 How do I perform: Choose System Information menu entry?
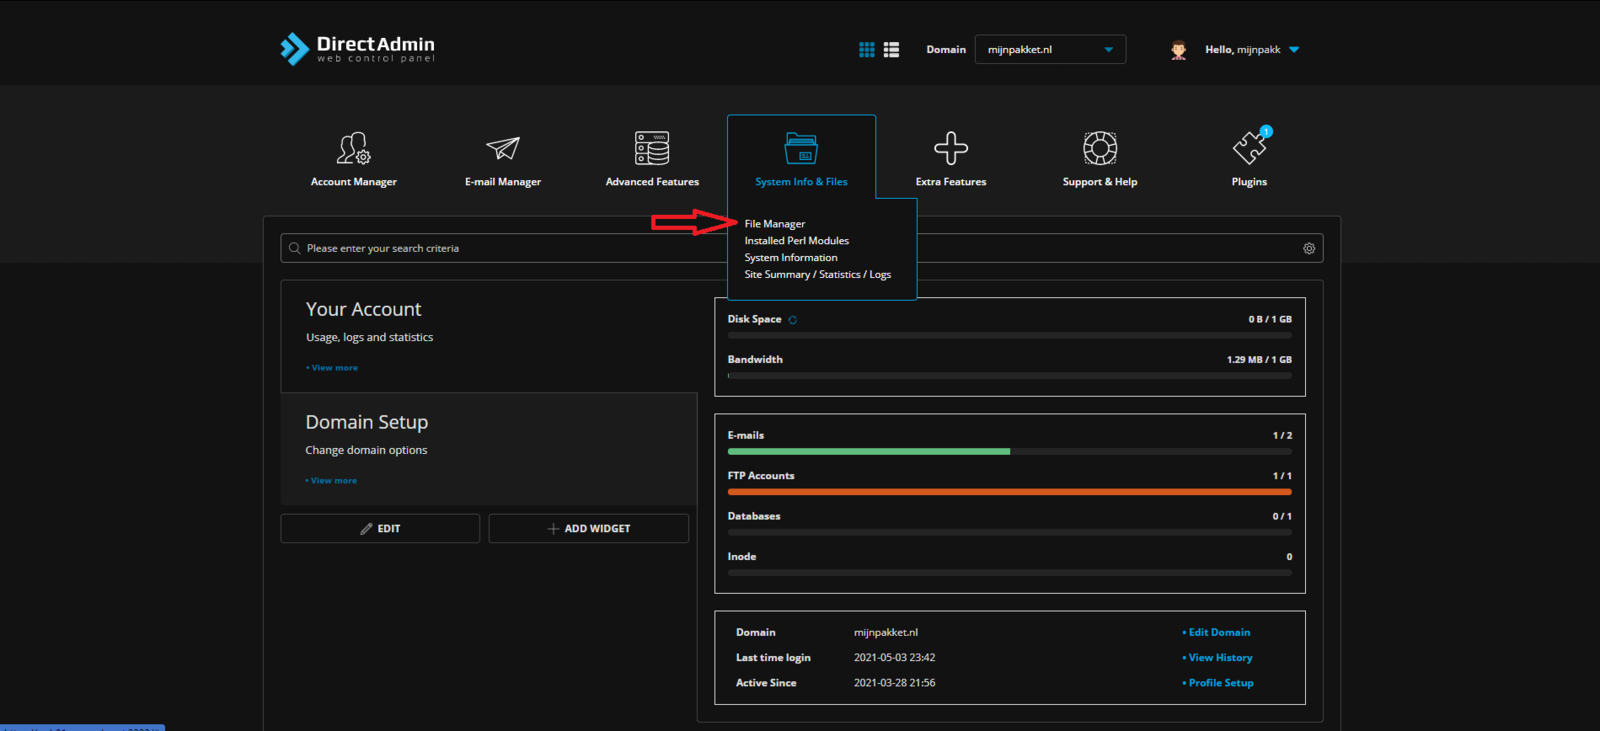tap(791, 258)
